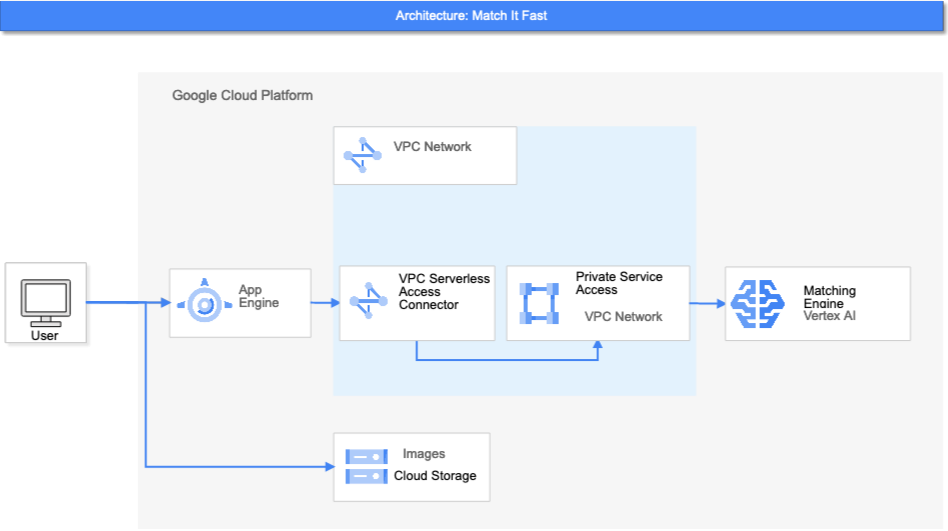This screenshot has width=948, height=531.
Task: Click the 'User' label under the monitor
Action: [x=45, y=336]
